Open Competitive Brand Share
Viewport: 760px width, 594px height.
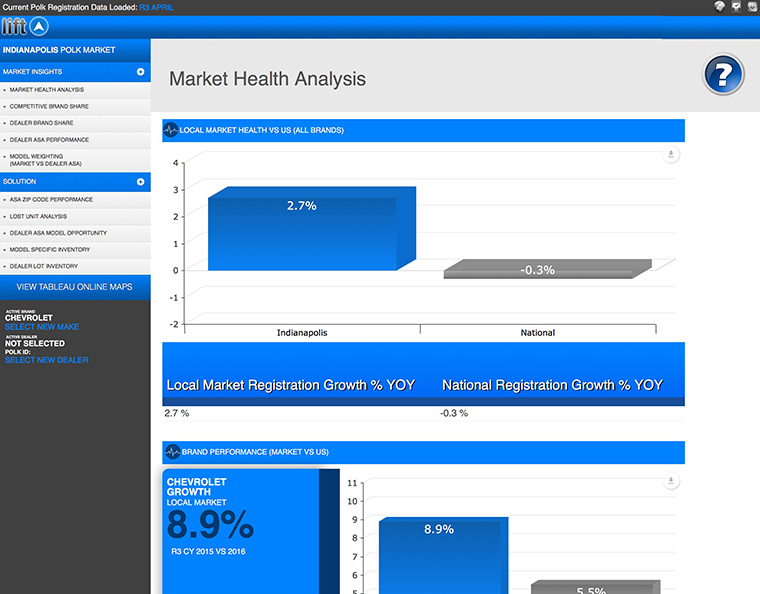(75, 107)
